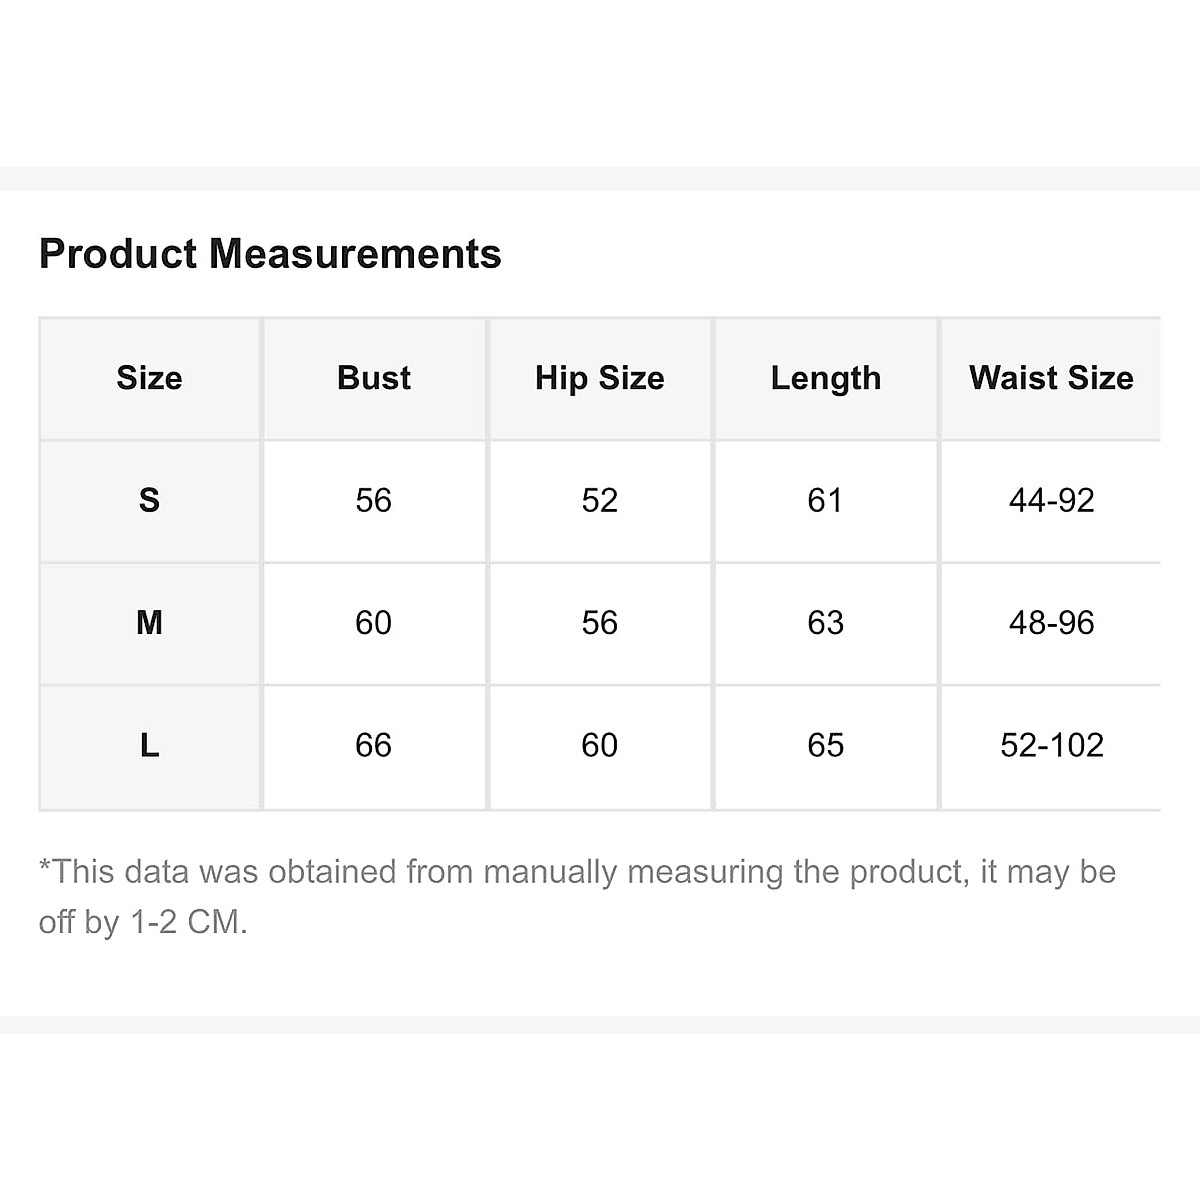This screenshot has width=1200, height=1200.
Task: Click the L size row label
Action: pos(149,745)
